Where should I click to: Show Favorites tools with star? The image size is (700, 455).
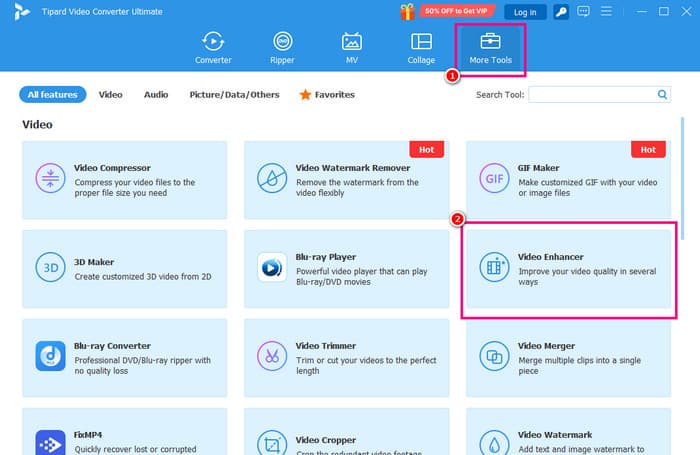coord(326,95)
